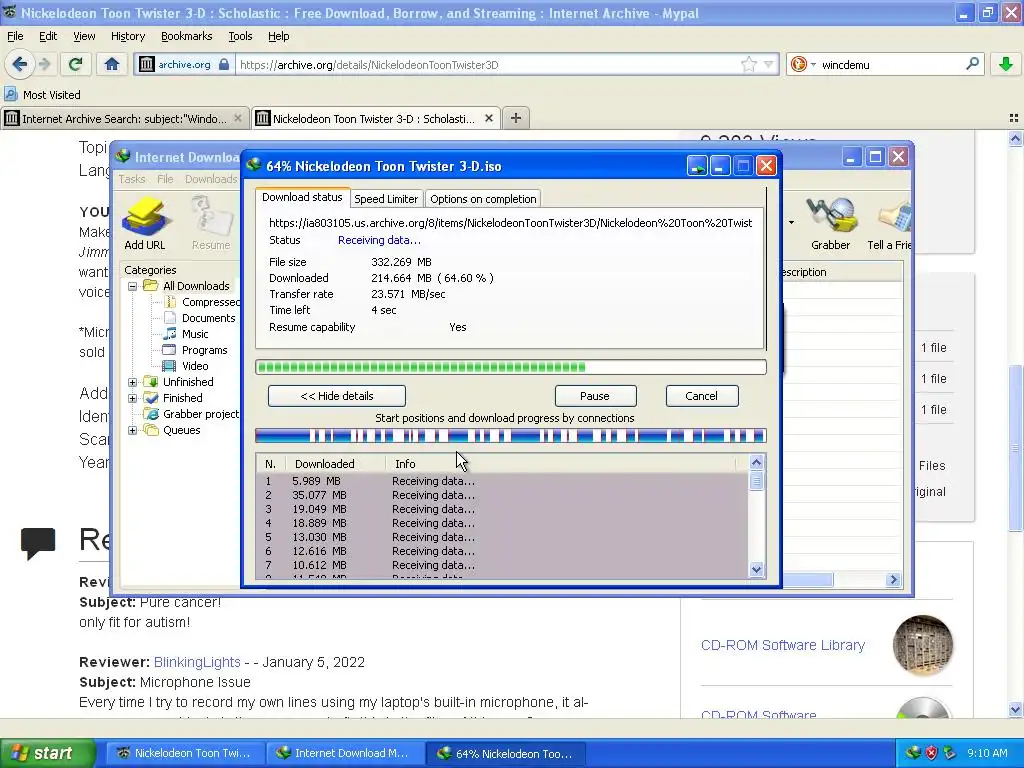Switch to Internet Download Manager taskbar button
Viewport: 1024px width, 768px height.
pos(345,753)
